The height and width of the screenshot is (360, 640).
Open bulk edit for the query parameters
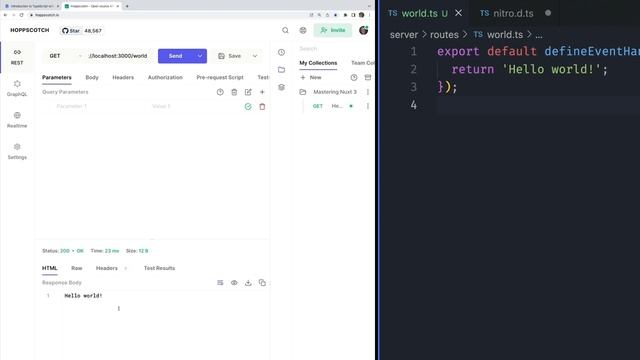(x=248, y=92)
